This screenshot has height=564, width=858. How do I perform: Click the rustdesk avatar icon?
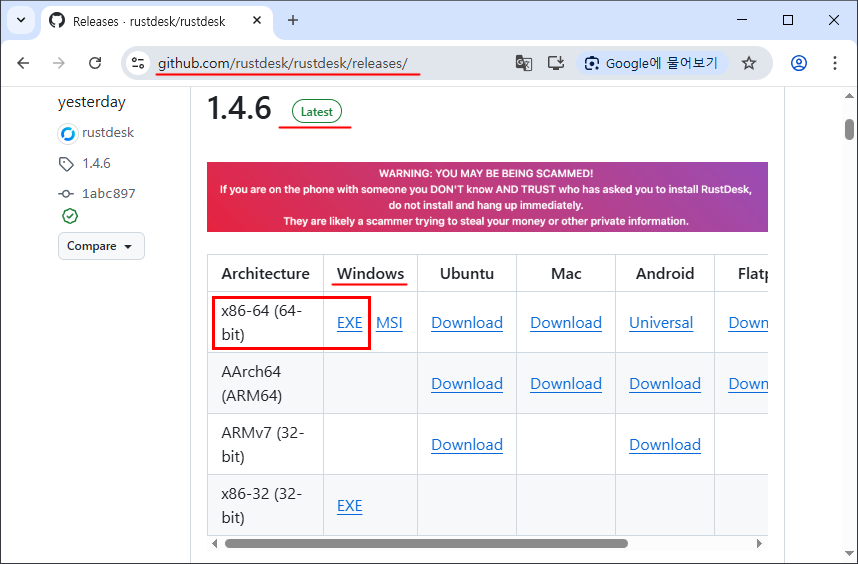coord(68,133)
